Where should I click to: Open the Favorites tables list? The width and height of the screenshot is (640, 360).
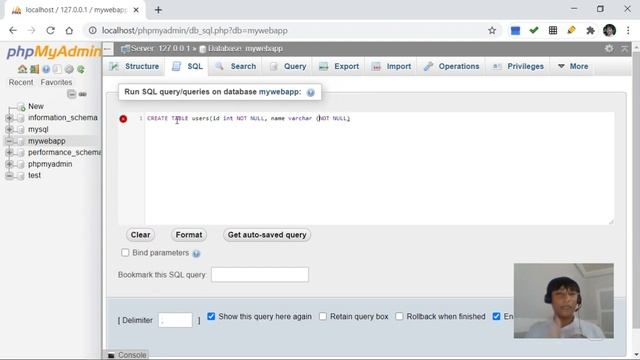[x=56, y=82]
